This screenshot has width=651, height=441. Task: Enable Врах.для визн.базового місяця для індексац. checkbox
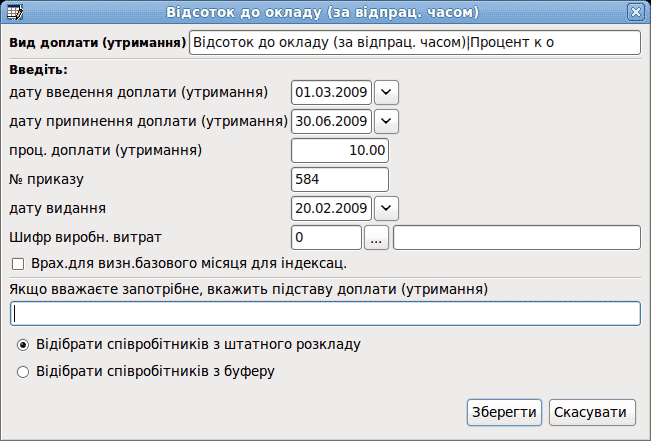18,264
